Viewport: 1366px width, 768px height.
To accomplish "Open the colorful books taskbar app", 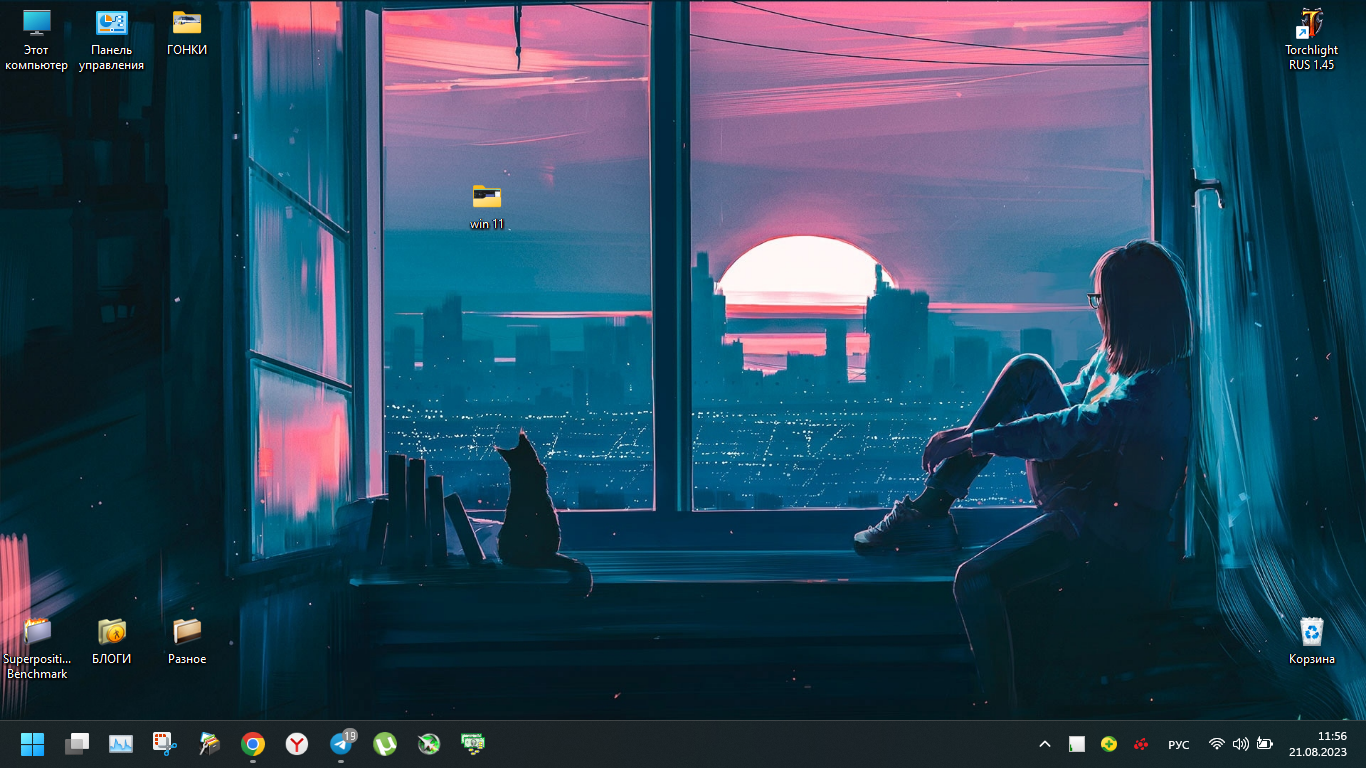I will (209, 744).
